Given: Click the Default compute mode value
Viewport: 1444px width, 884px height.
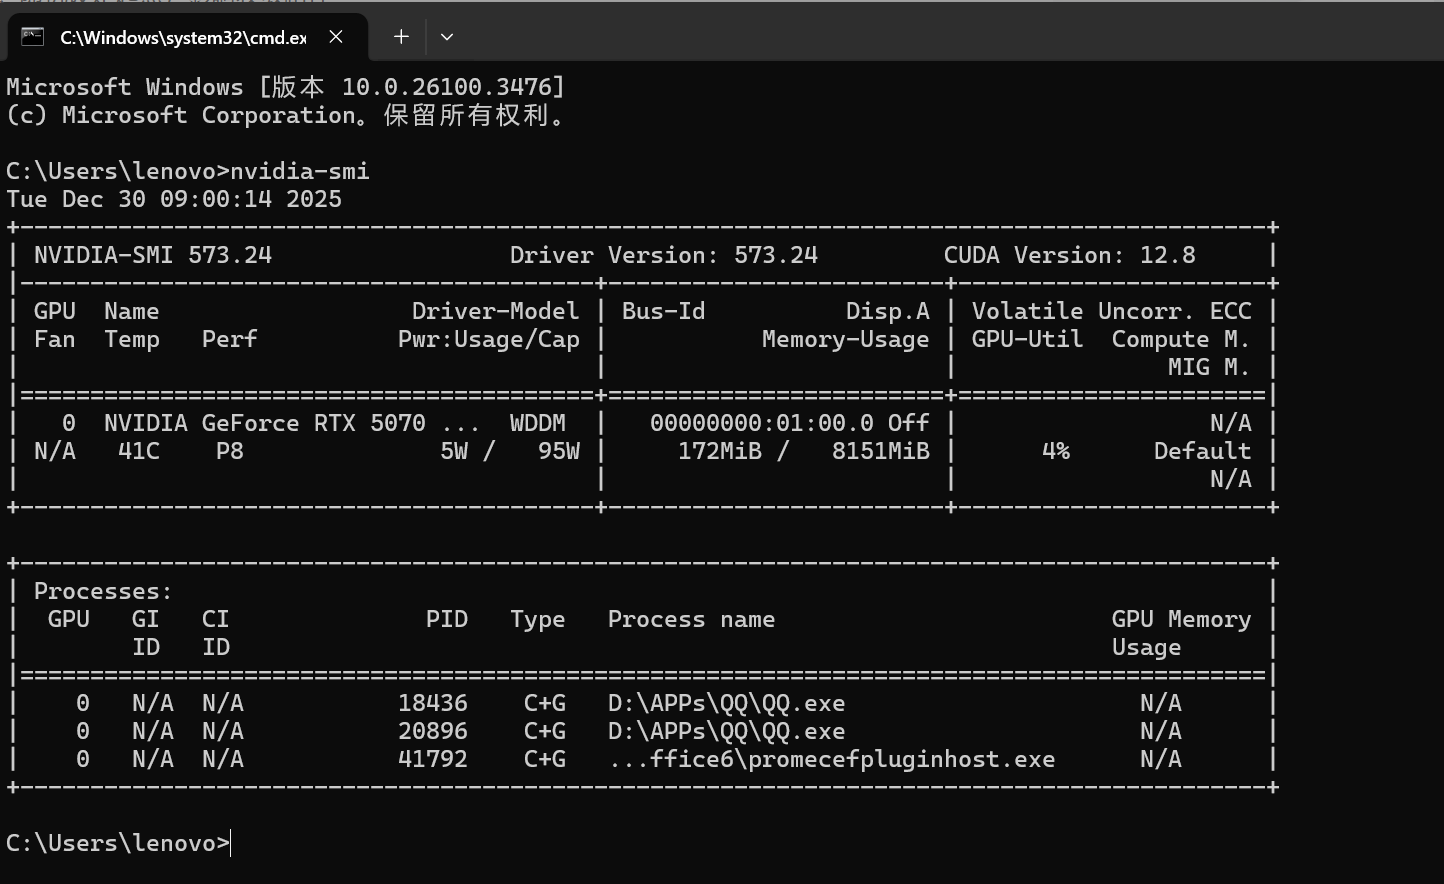Looking at the screenshot, I should (x=1203, y=451).
